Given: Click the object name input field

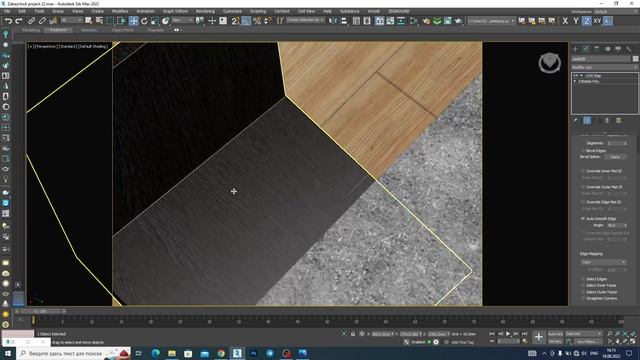Looking at the screenshot, I should (x=601, y=59).
